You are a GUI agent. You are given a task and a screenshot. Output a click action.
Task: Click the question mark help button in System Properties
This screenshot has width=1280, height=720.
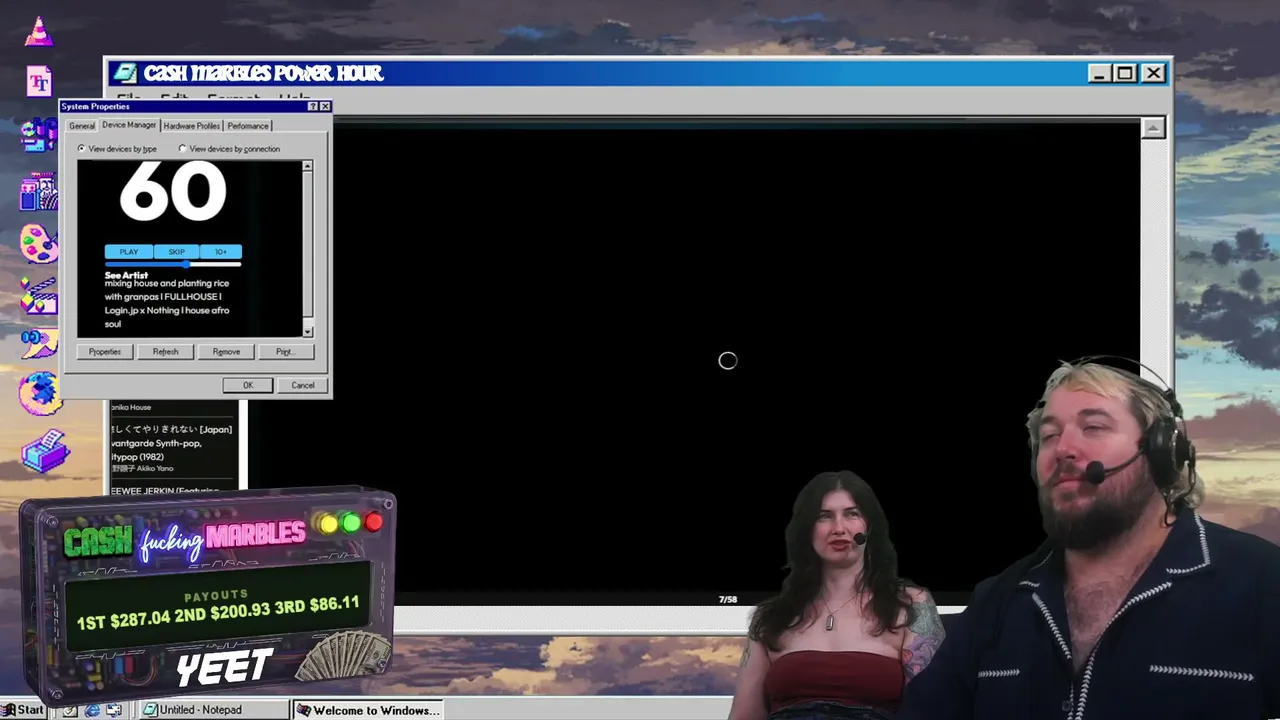coord(312,106)
